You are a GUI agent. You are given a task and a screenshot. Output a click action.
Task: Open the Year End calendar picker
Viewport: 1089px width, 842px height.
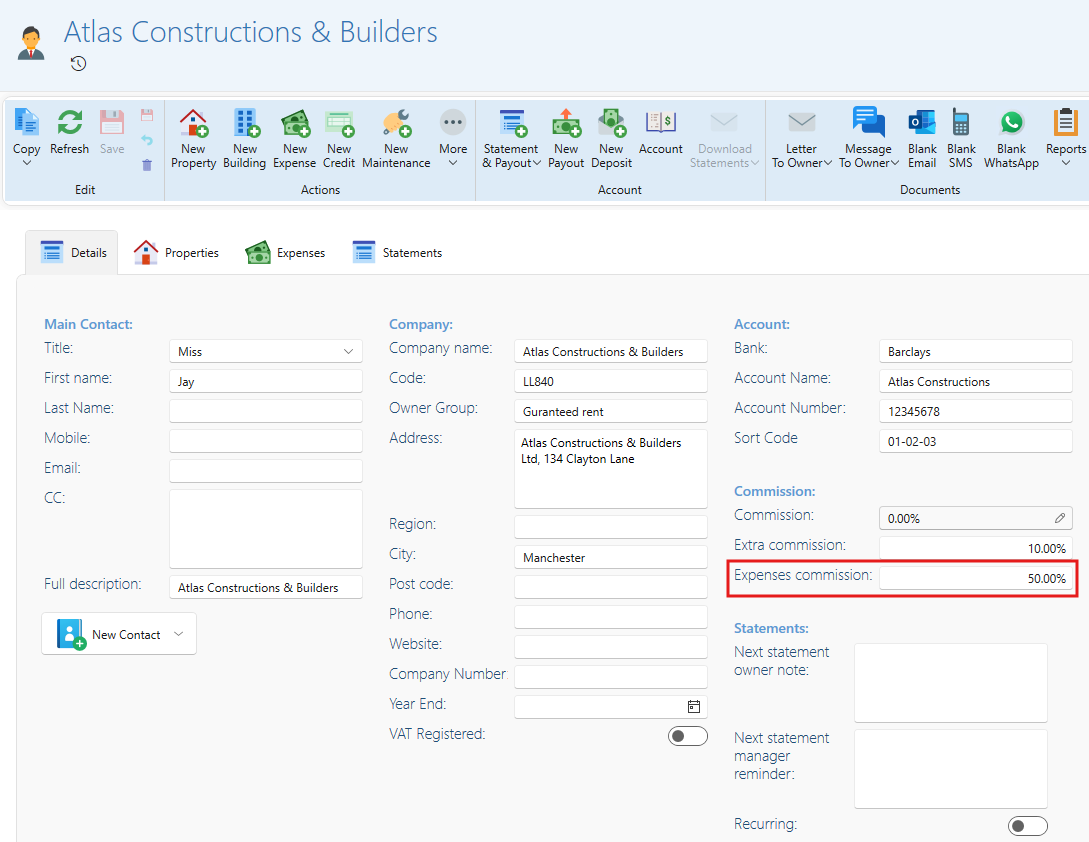pyautogui.click(x=693, y=707)
